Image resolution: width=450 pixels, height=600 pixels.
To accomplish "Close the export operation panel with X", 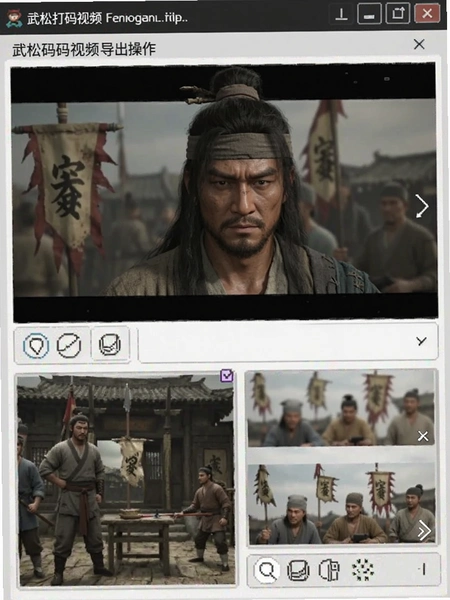I will coord(419,44).
